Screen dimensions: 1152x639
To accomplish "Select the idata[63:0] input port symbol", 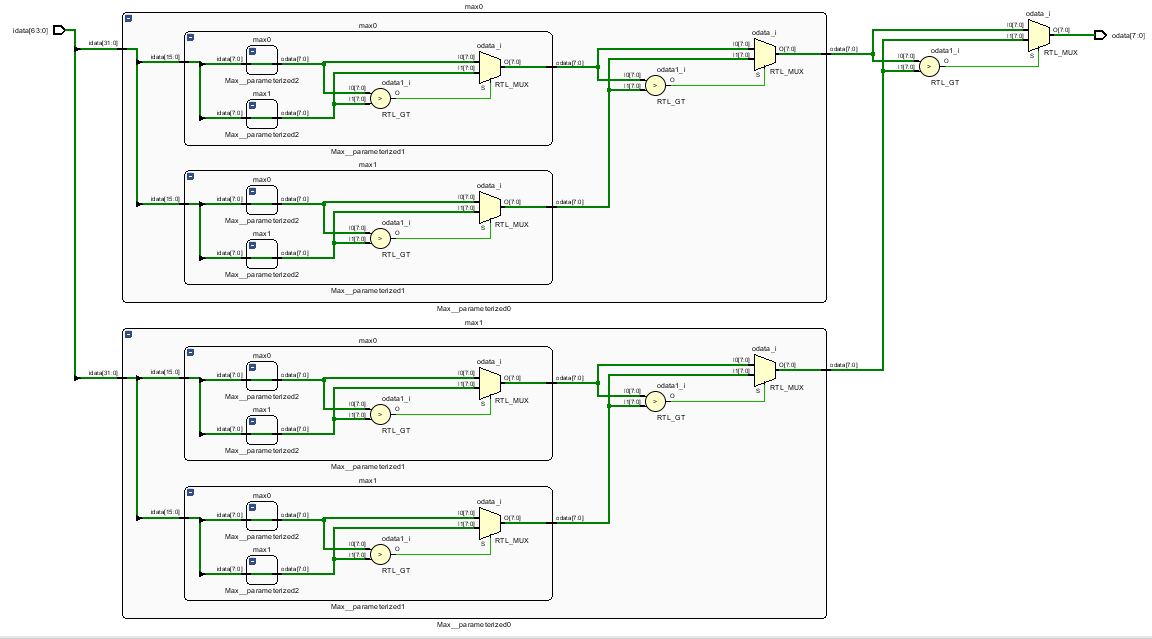I will (x=62, y=31).
